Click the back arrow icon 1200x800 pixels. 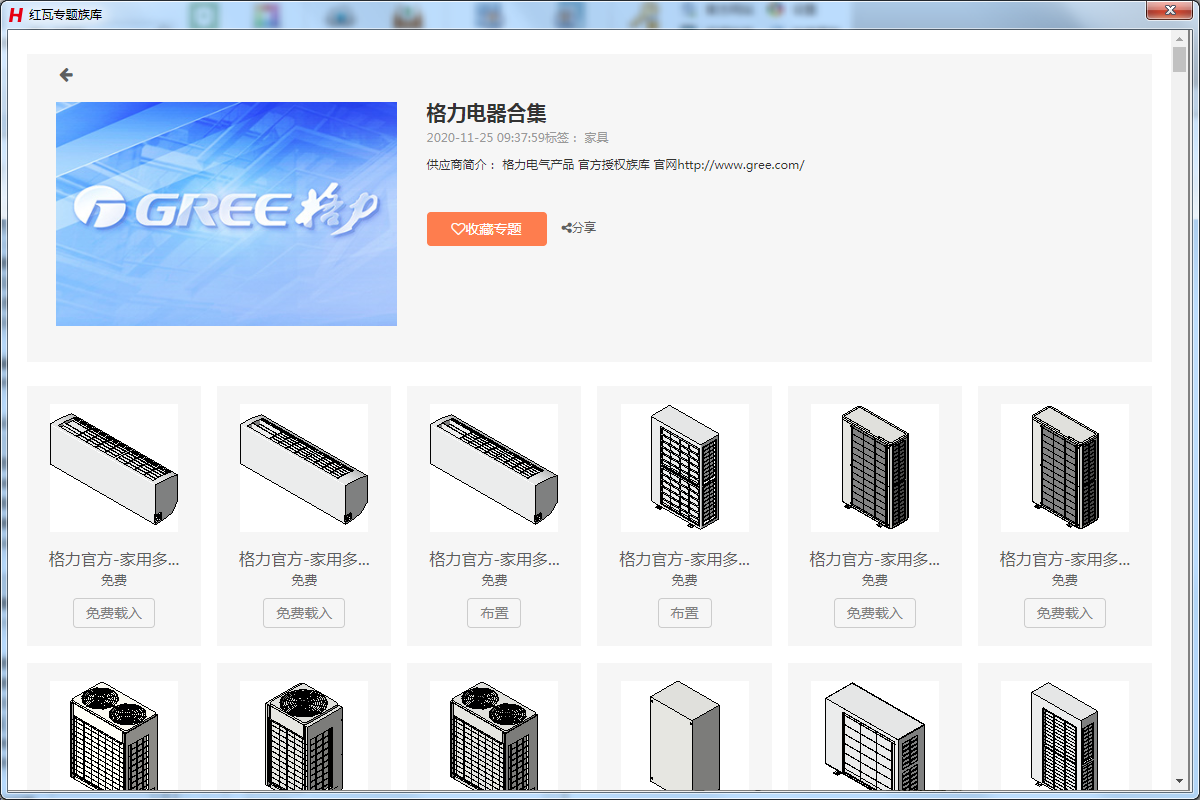66,75
